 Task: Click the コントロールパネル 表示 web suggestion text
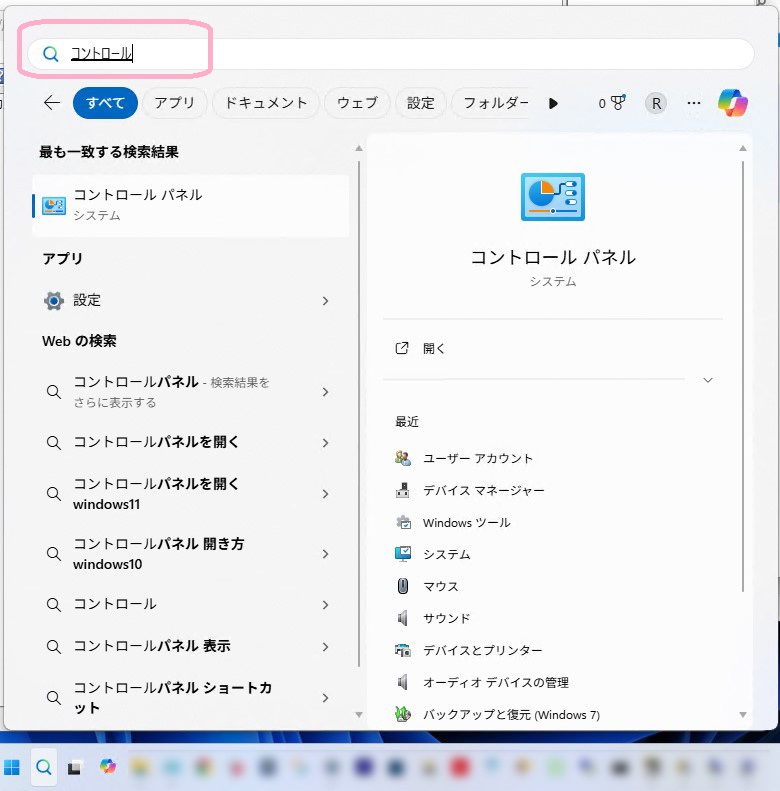[x=152, y=646]
